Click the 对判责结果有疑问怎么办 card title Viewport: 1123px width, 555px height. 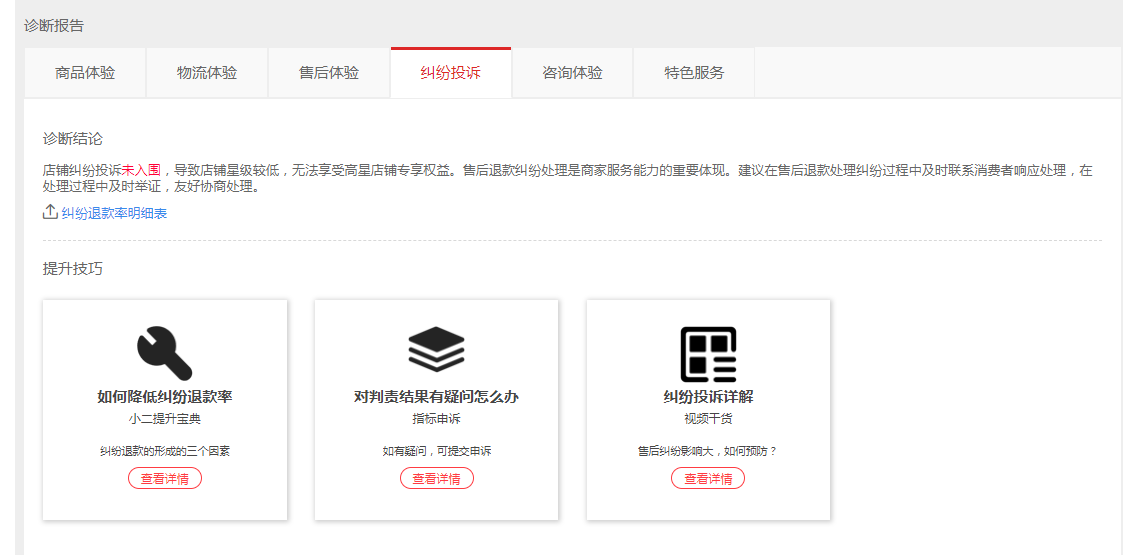coord(437,397)
